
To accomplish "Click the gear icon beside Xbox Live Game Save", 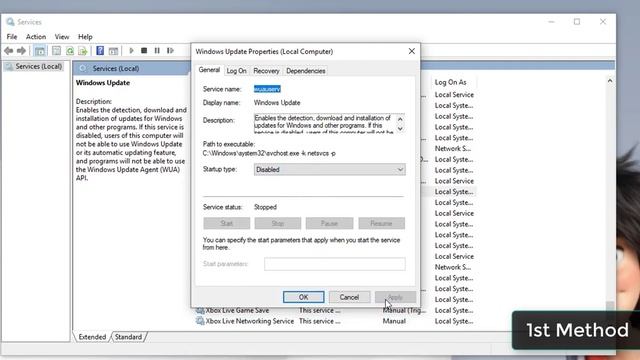I will pos(200,311).
